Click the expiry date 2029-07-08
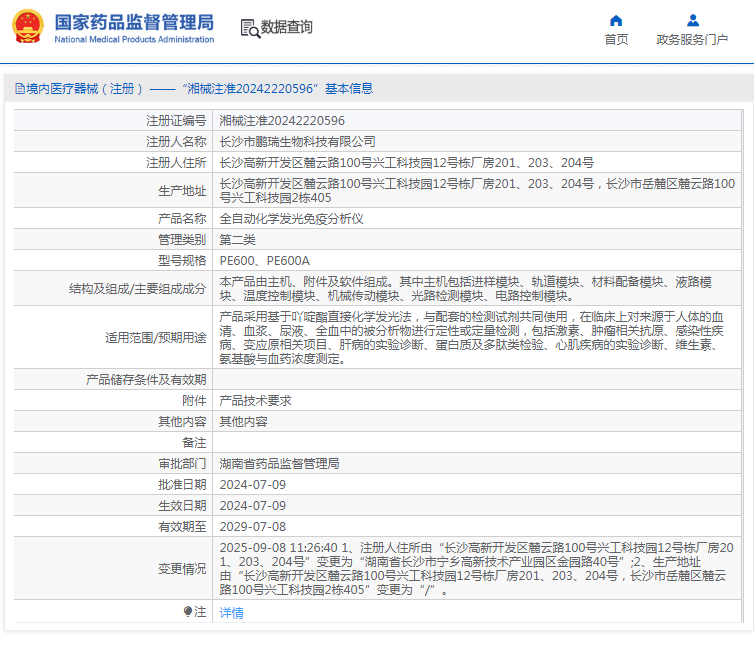The width and height of the screenshot is (754, 645). pos(252,527)
